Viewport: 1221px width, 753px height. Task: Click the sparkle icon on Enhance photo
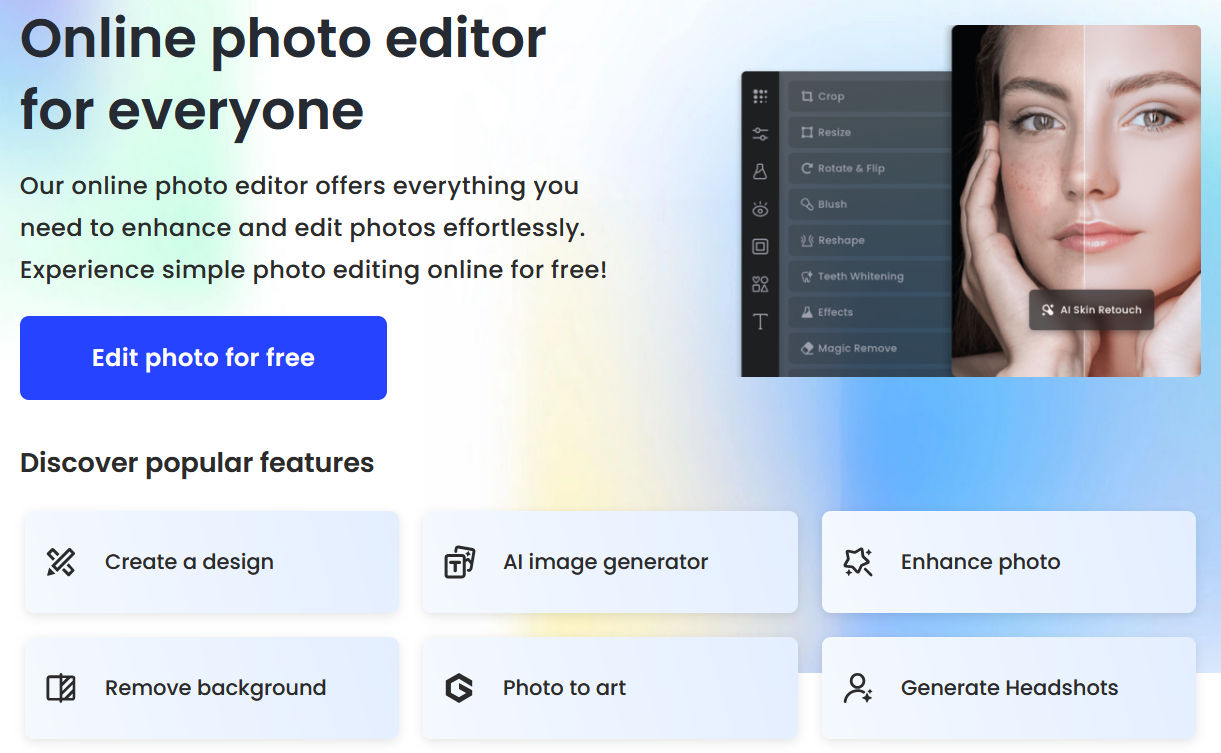(x=858, y=562)
